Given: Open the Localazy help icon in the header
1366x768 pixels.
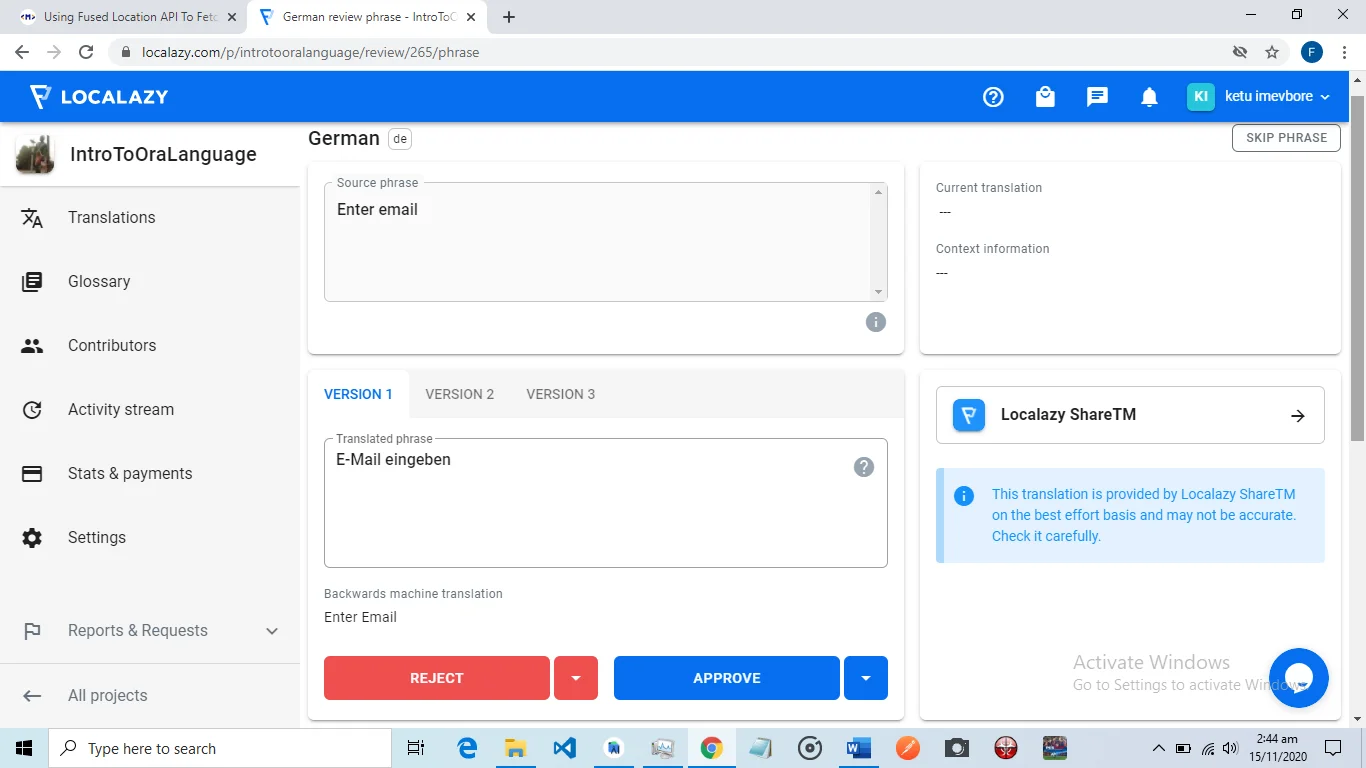Looking at the screenshot, I should coord(993,97).
